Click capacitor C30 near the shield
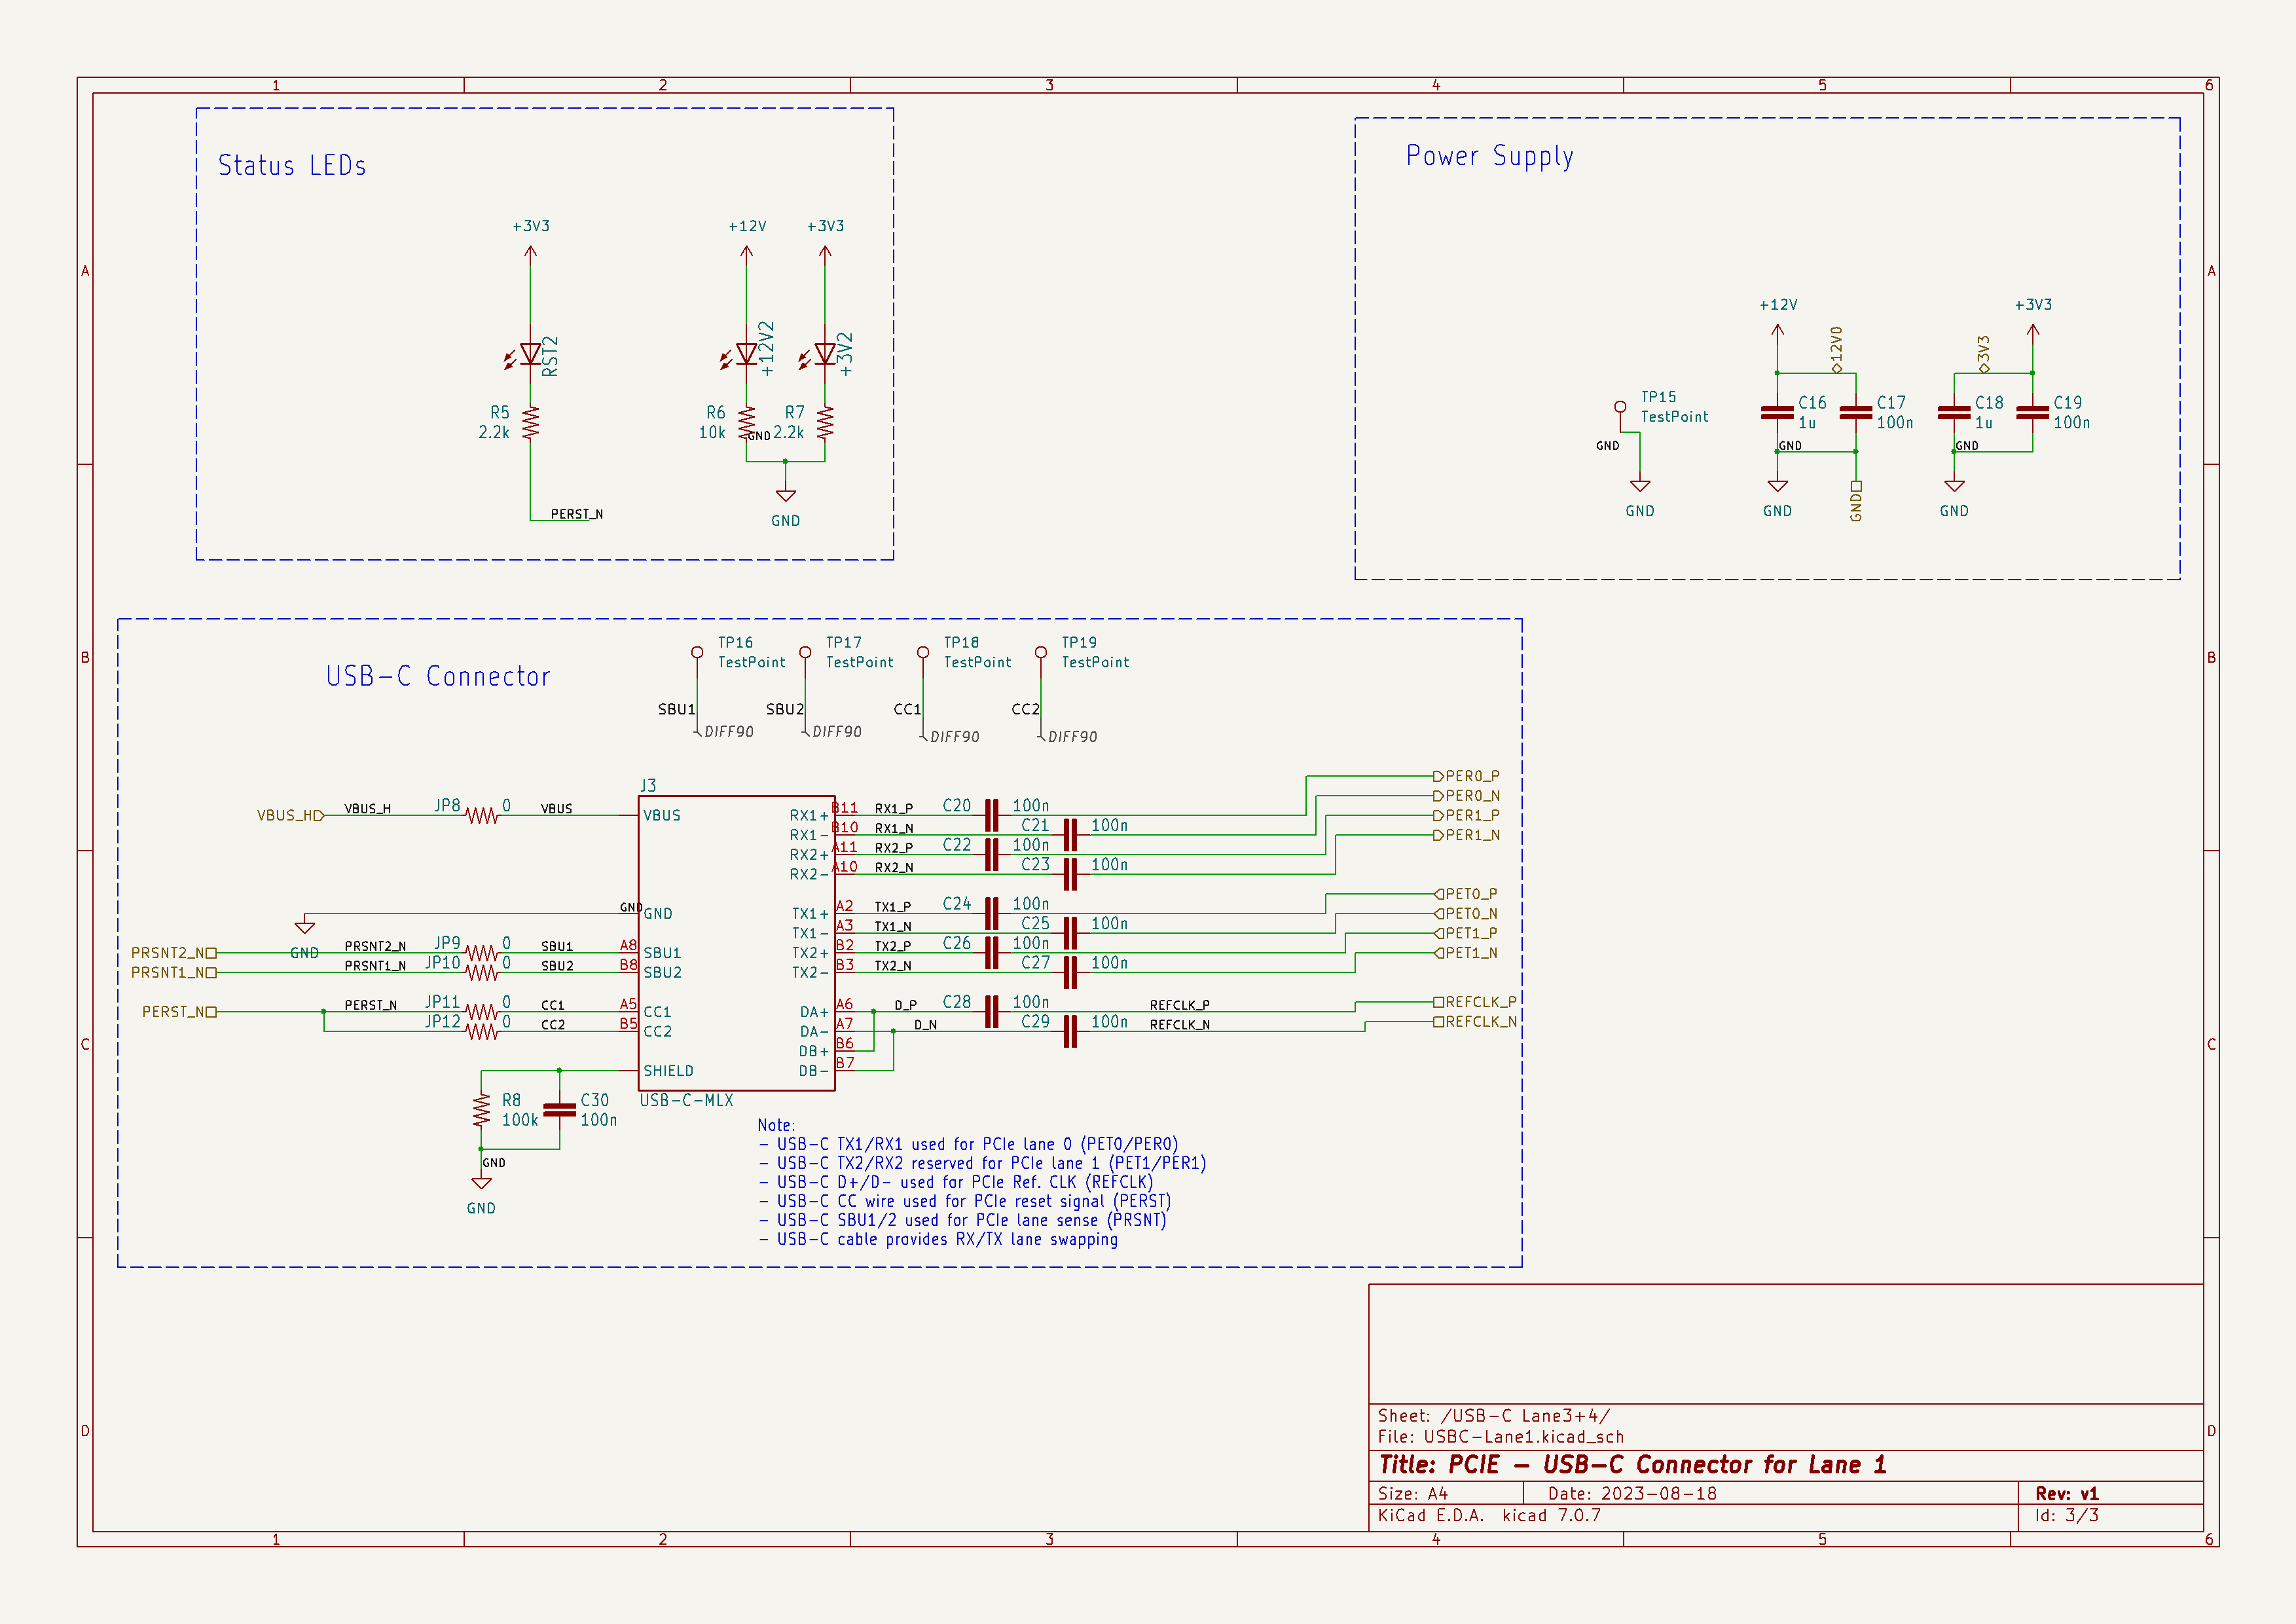The width and height of the screenshot is (2296, 1624). 559,1109
